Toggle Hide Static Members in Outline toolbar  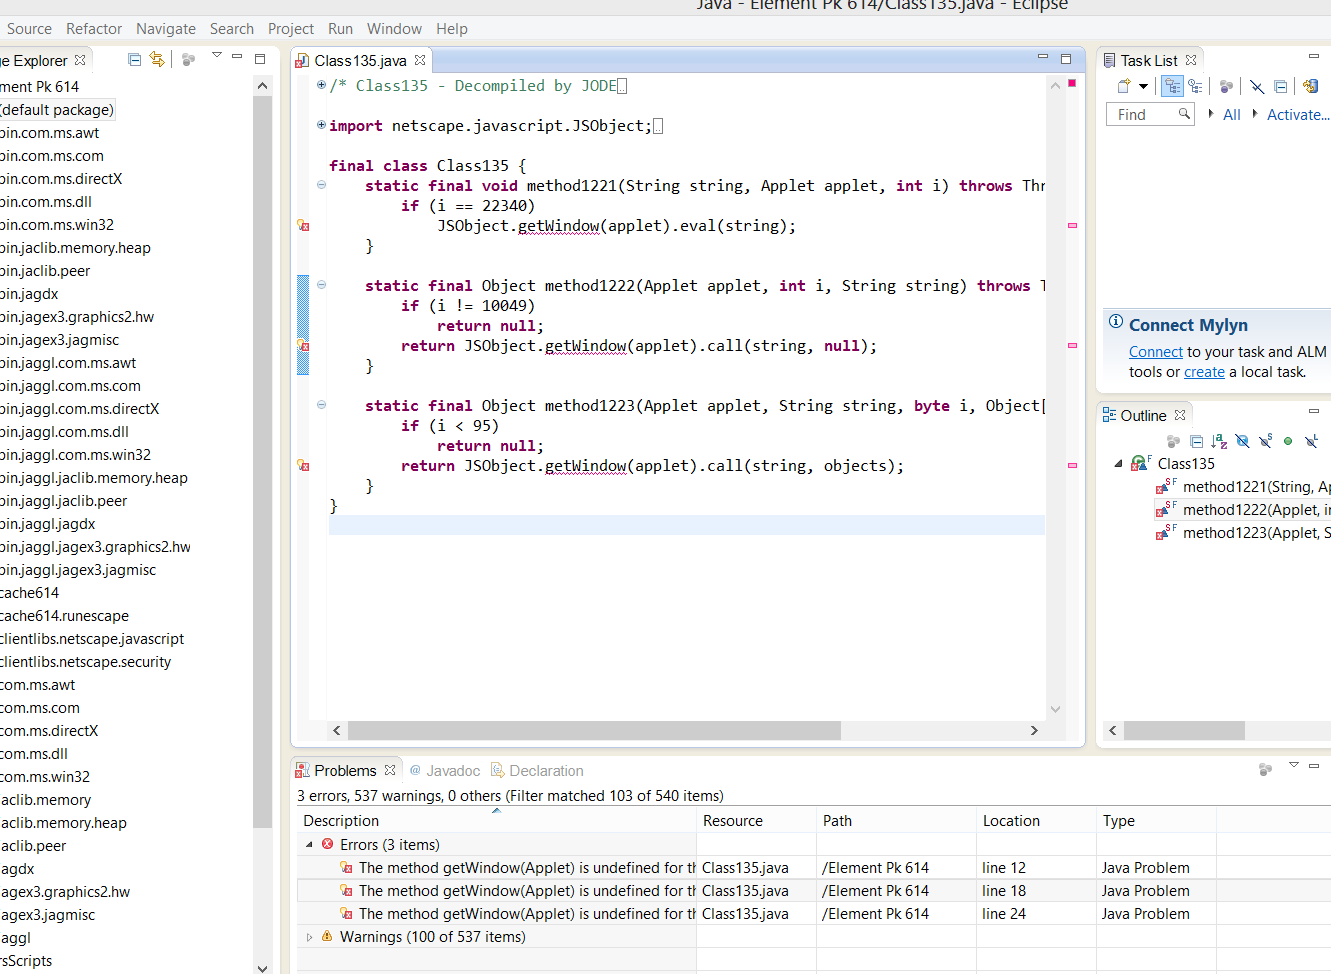(x=1265, y=441)
